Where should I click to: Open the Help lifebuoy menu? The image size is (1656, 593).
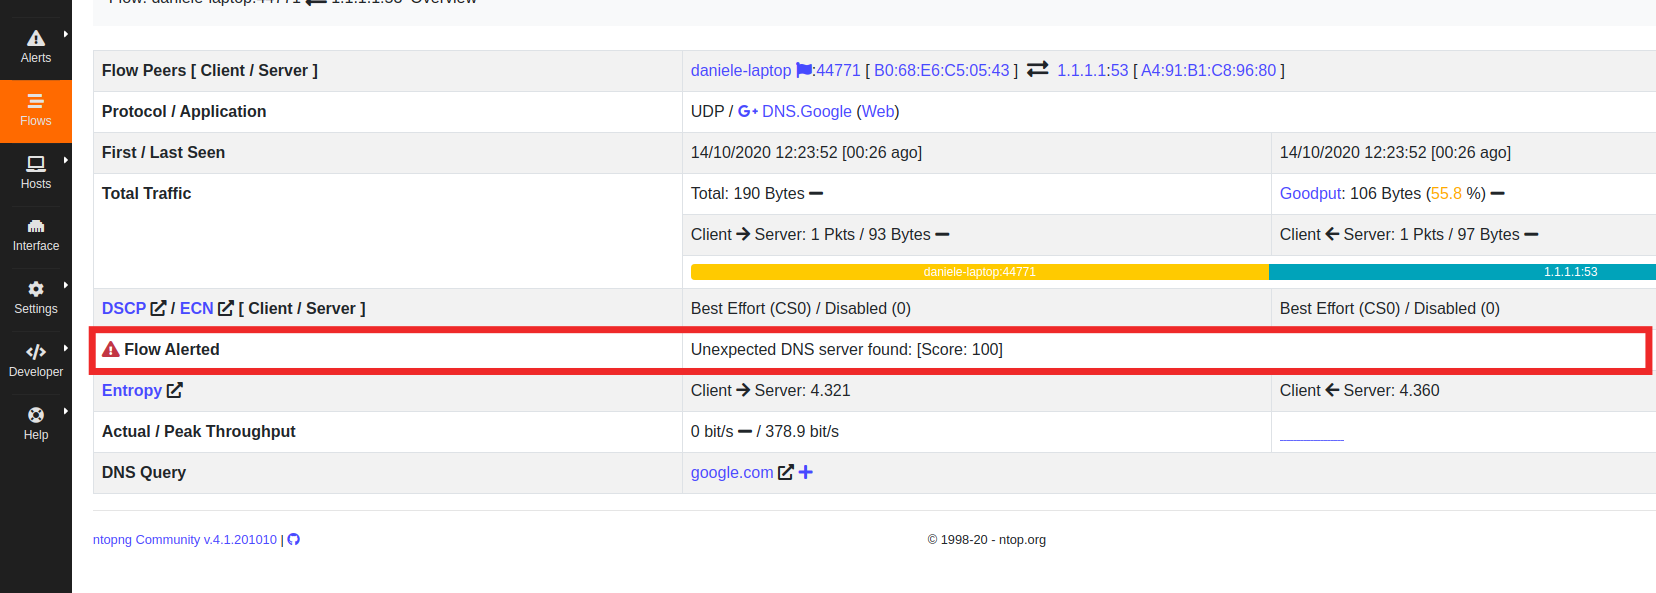(x=36, y=424)
